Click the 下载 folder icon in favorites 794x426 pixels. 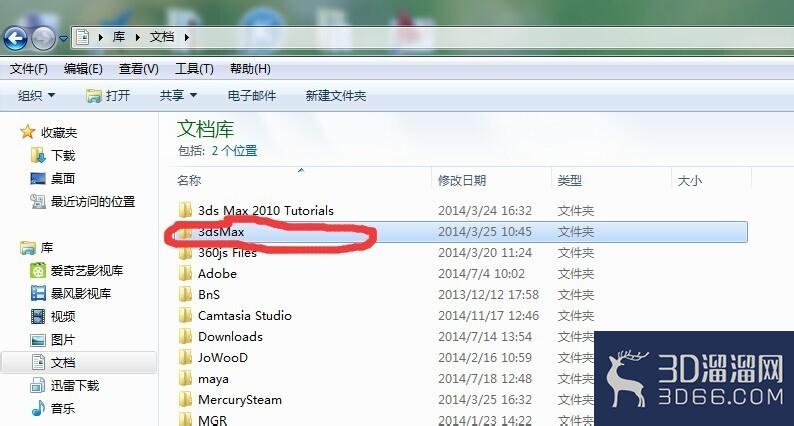37,156
